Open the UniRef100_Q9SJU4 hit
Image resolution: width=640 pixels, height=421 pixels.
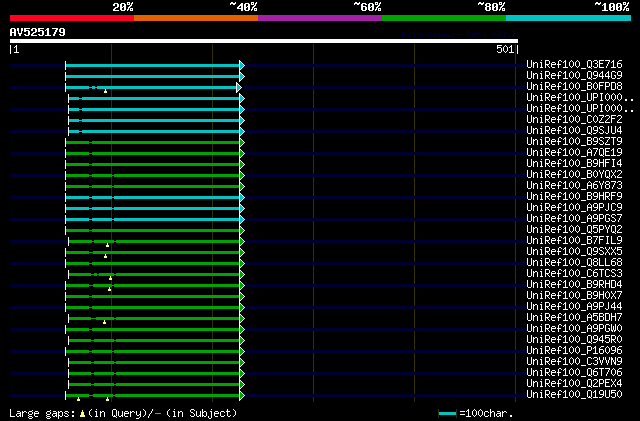tap(574, 130)
